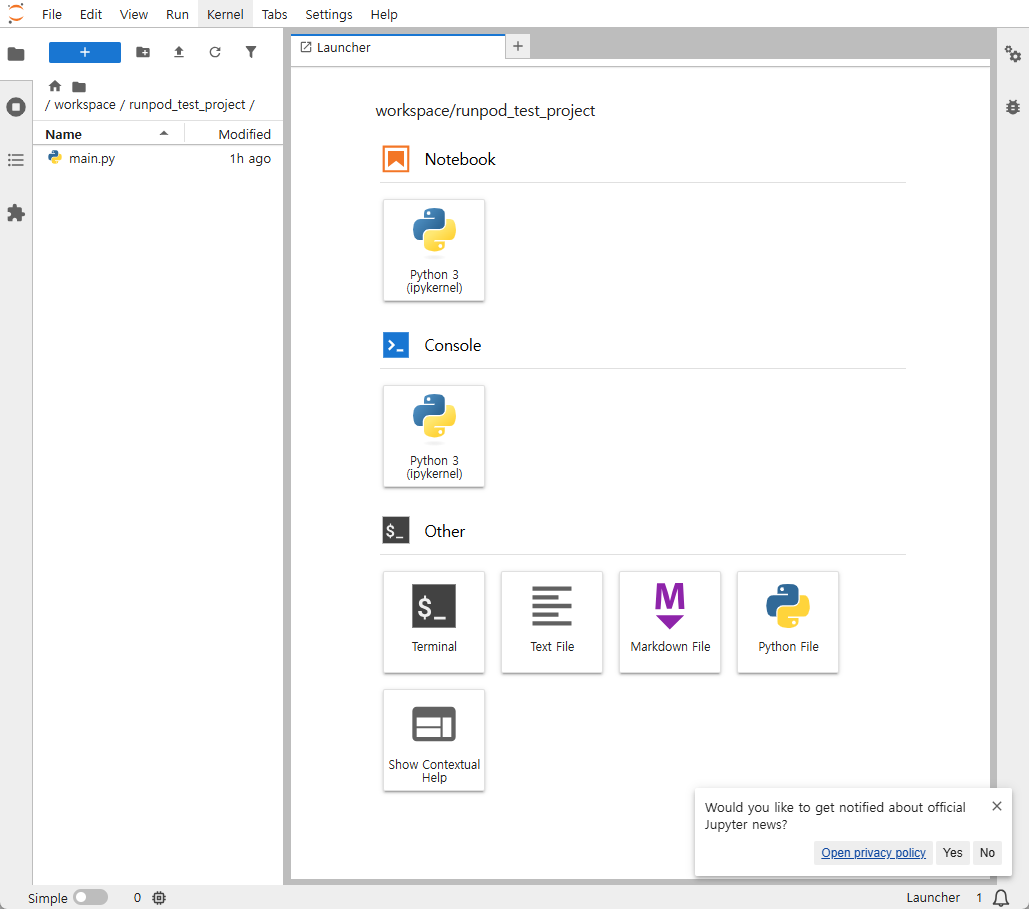Create a new Text File
This screenshot has height=909, width=1029.
pyautogui.click(x=552, y=622)
